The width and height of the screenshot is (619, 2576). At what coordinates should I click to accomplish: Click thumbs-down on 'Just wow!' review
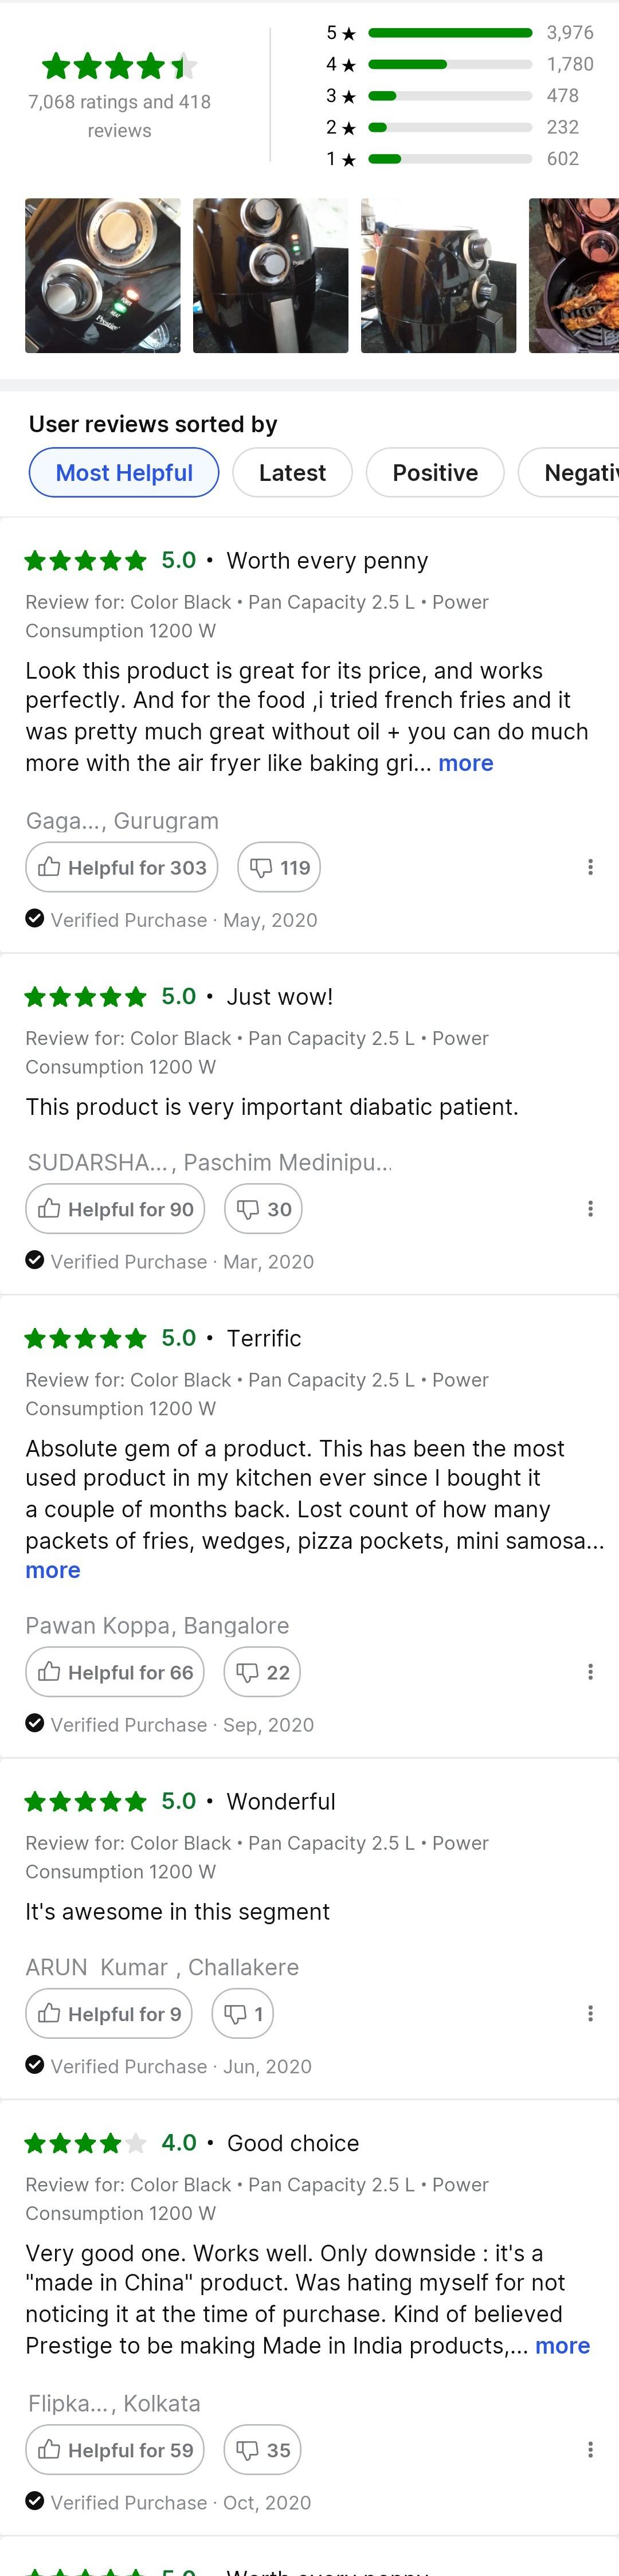tap(263, 1209)
